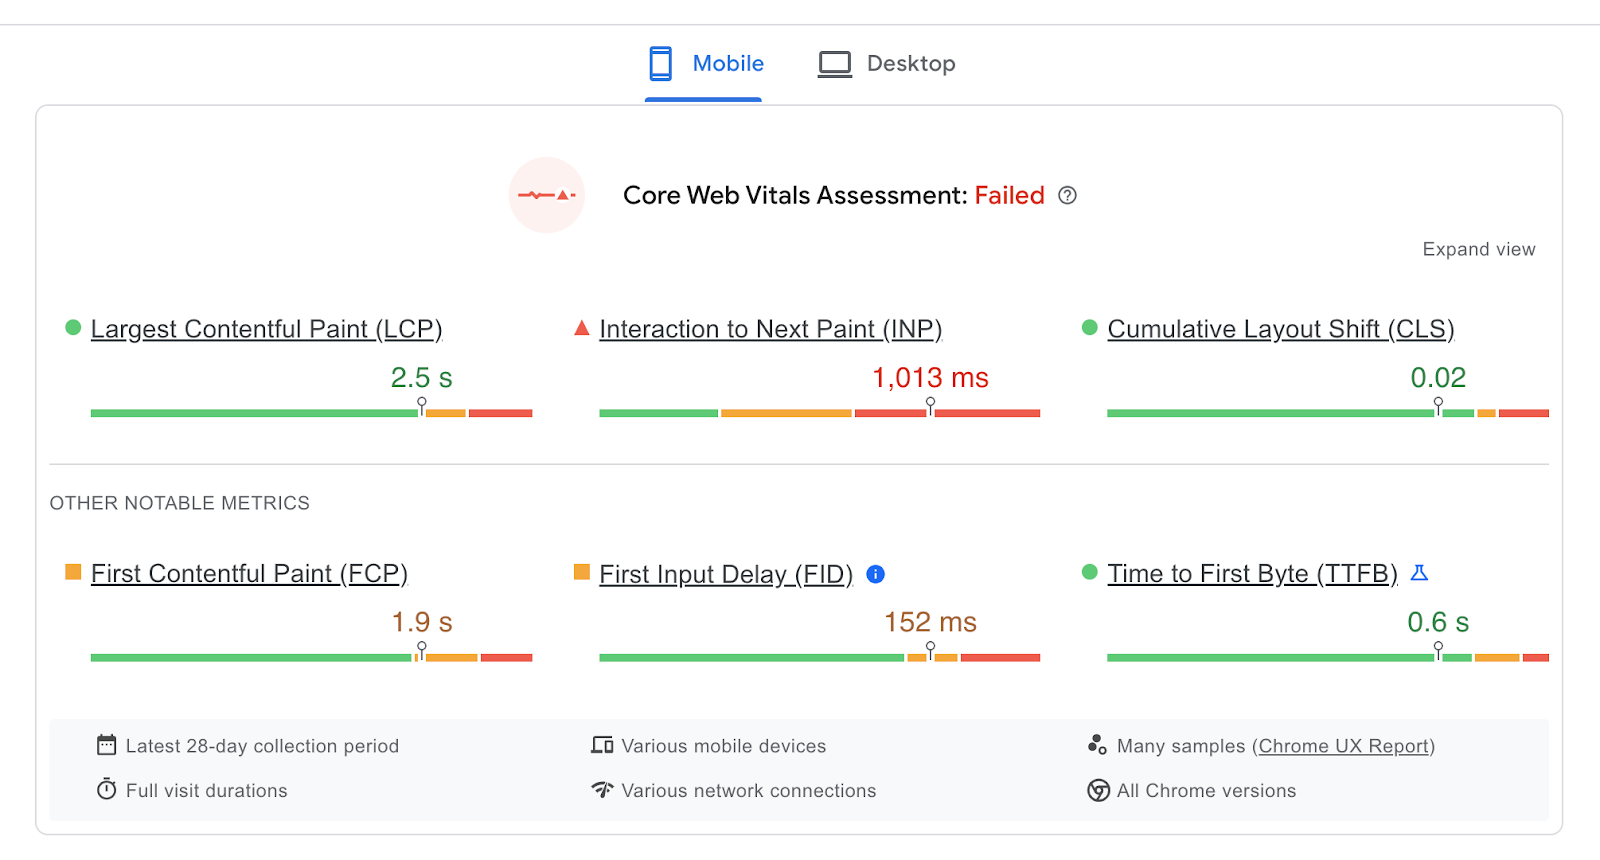This screenshot has height=860, width=1600.
Task: Click the FID distribution bar
Action: 820,658
